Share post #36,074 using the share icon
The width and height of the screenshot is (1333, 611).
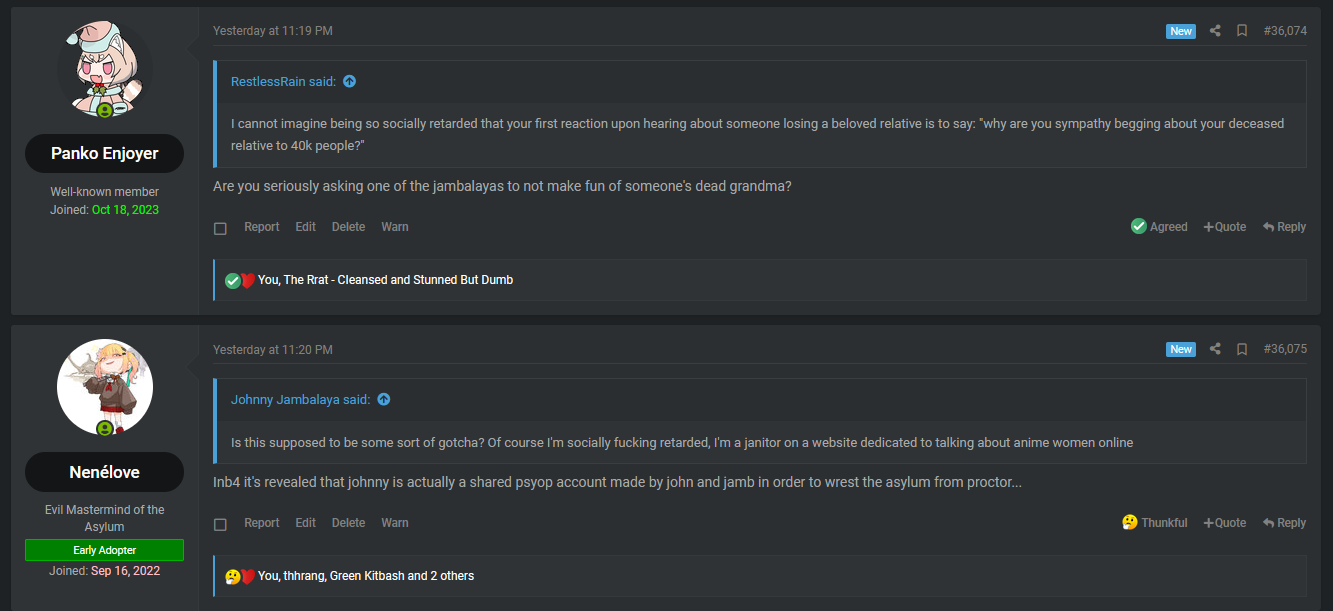click(1215, 31)
